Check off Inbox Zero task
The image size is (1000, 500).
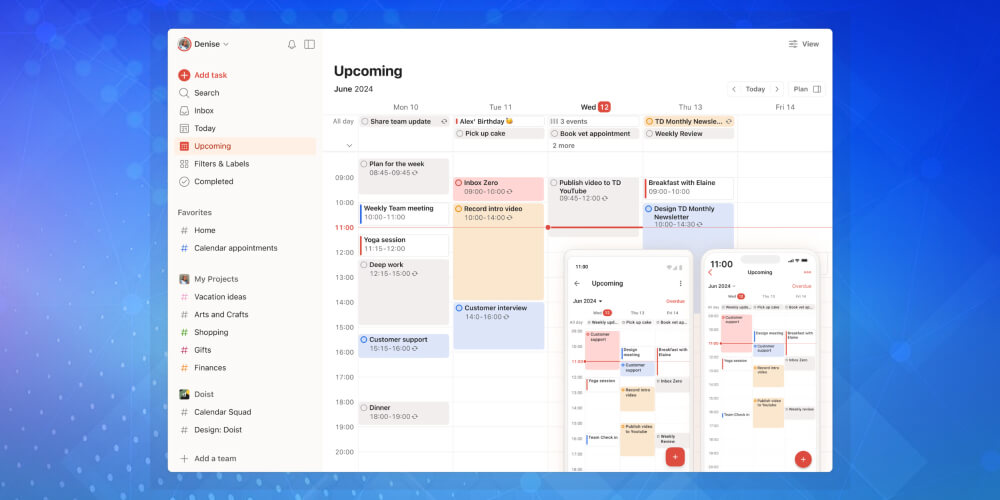pyautogui.click(x=459, y=183)
